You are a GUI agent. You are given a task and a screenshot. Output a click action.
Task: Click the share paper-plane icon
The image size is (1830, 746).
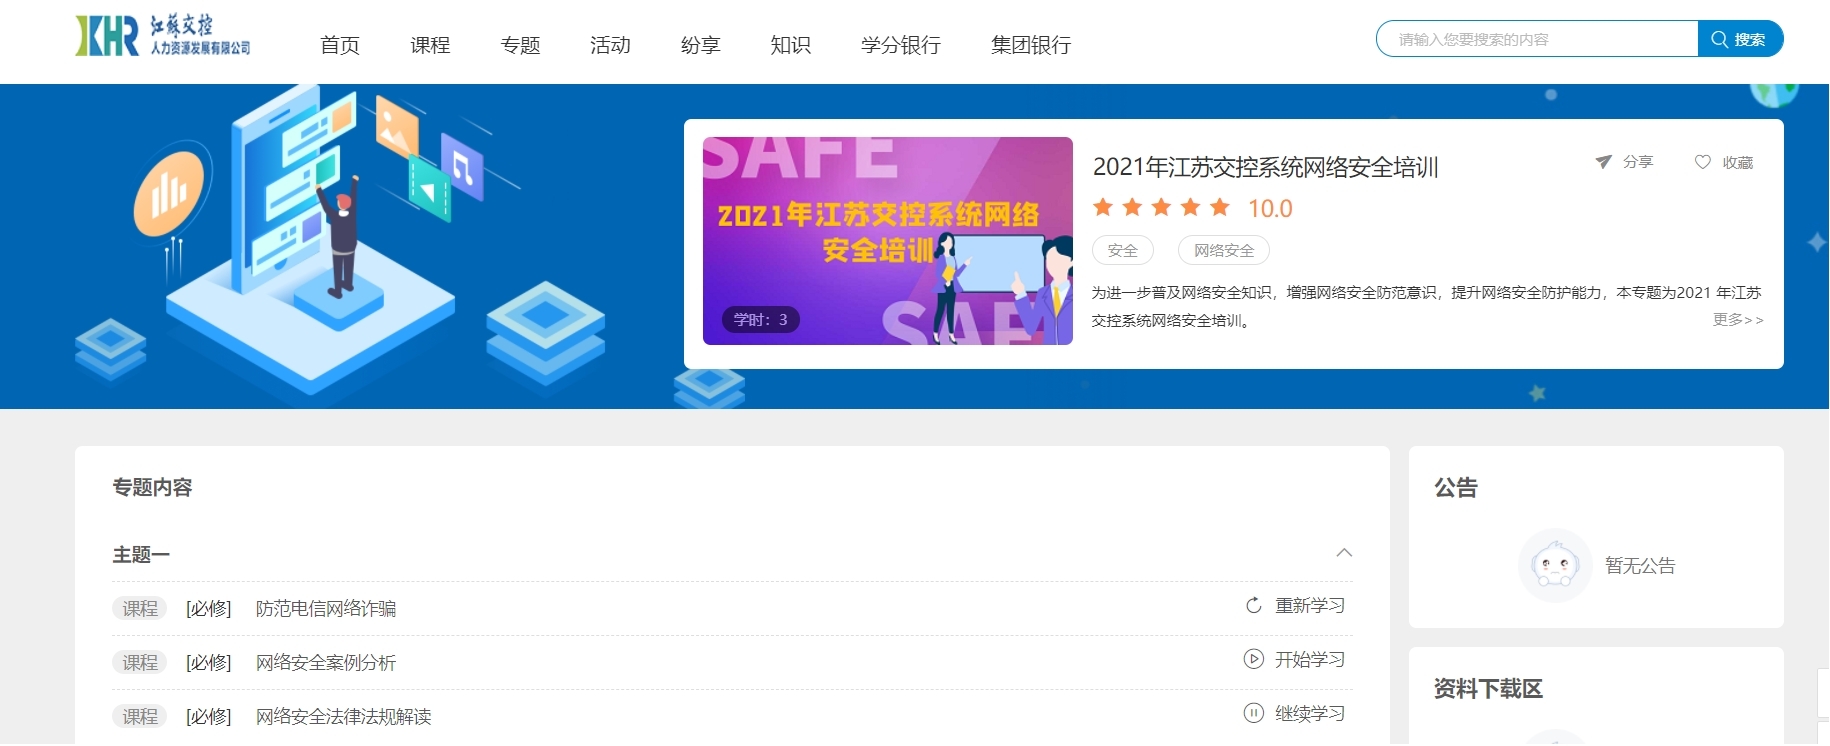(x=1603, y=162)
